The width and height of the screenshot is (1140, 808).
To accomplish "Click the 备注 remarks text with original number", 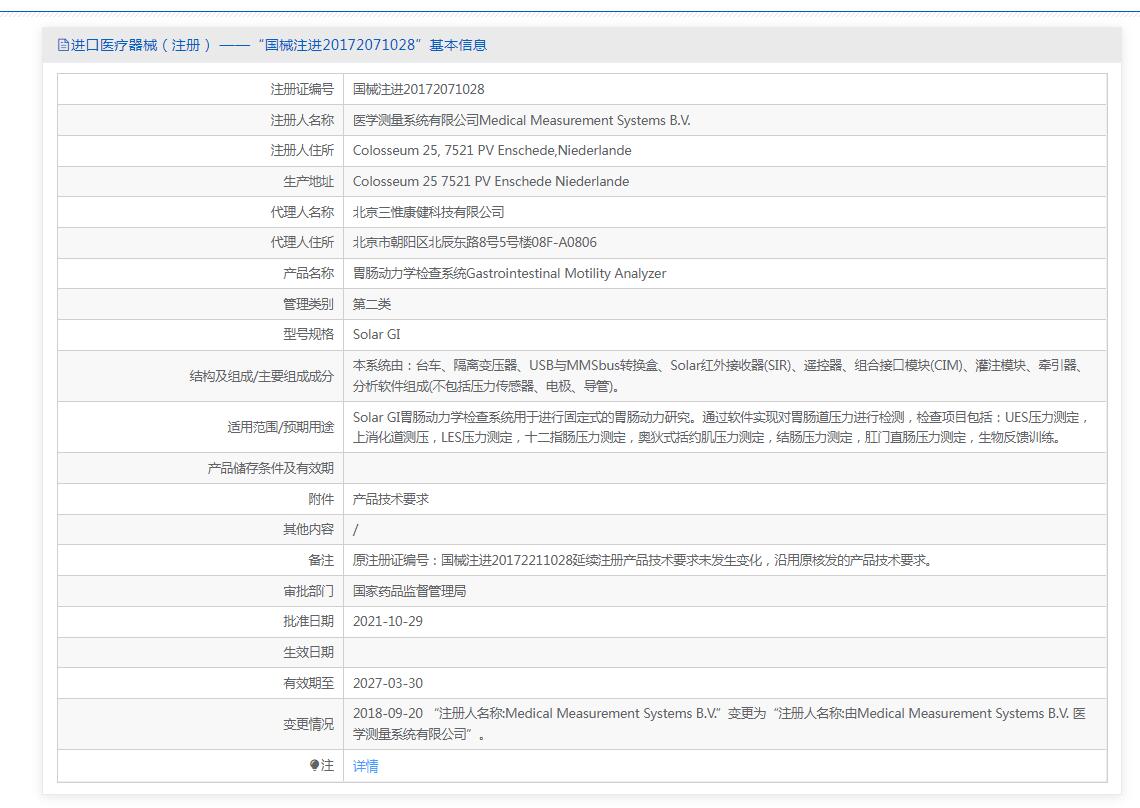I will coord(642,560).
